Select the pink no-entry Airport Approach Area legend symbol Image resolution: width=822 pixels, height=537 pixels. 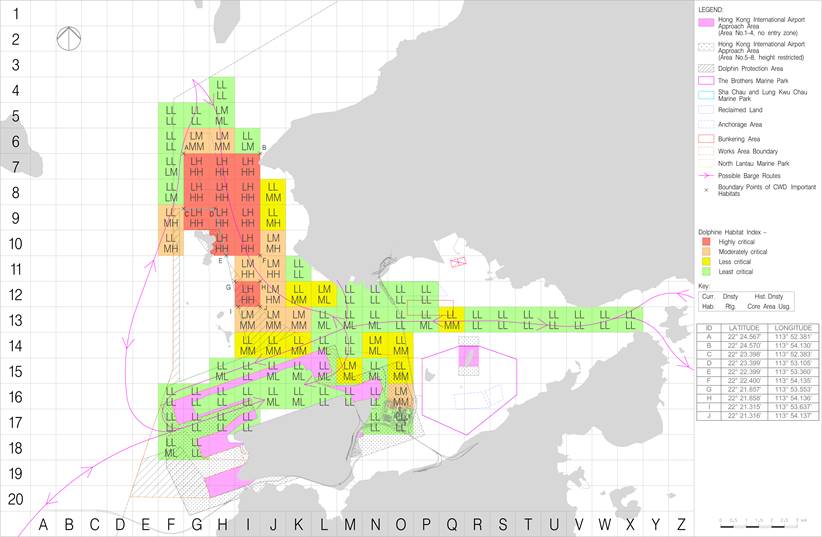point(706,22)
